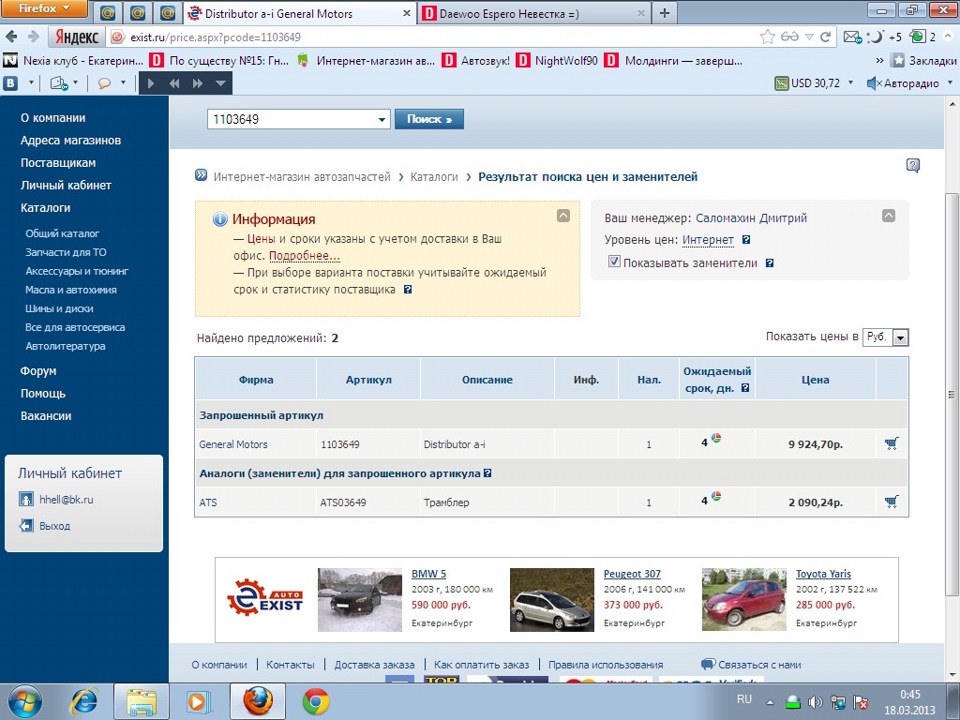Screen dimensions: 960x720
Task: Launch Google Chrome from the taskbar
Action: (316, 702)
